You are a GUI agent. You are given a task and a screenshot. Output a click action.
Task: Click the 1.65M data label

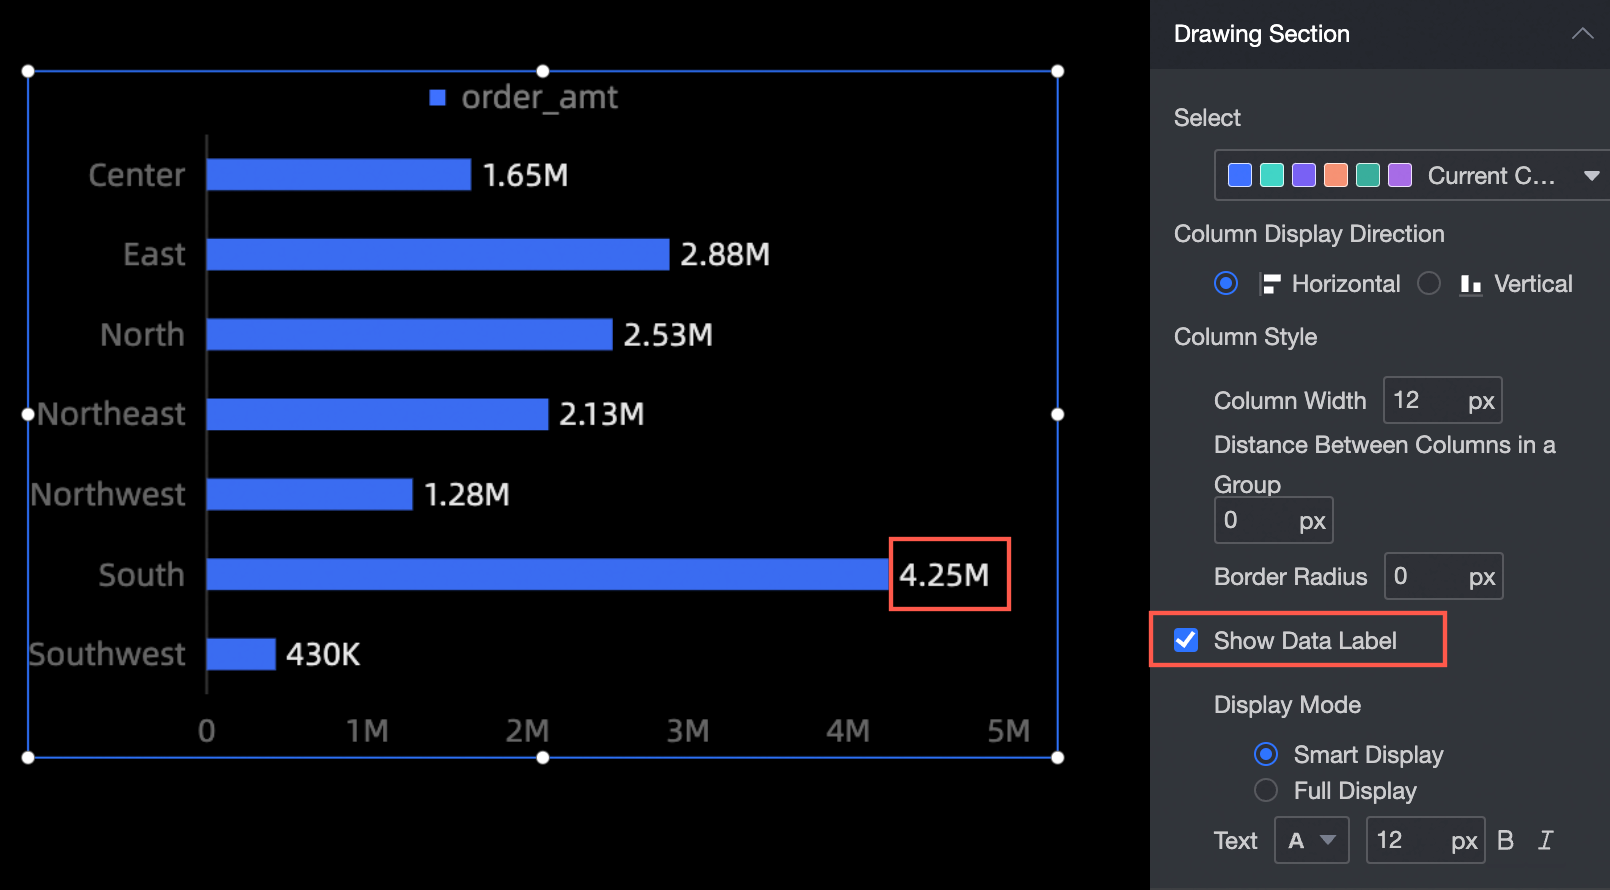pos(525,175)
